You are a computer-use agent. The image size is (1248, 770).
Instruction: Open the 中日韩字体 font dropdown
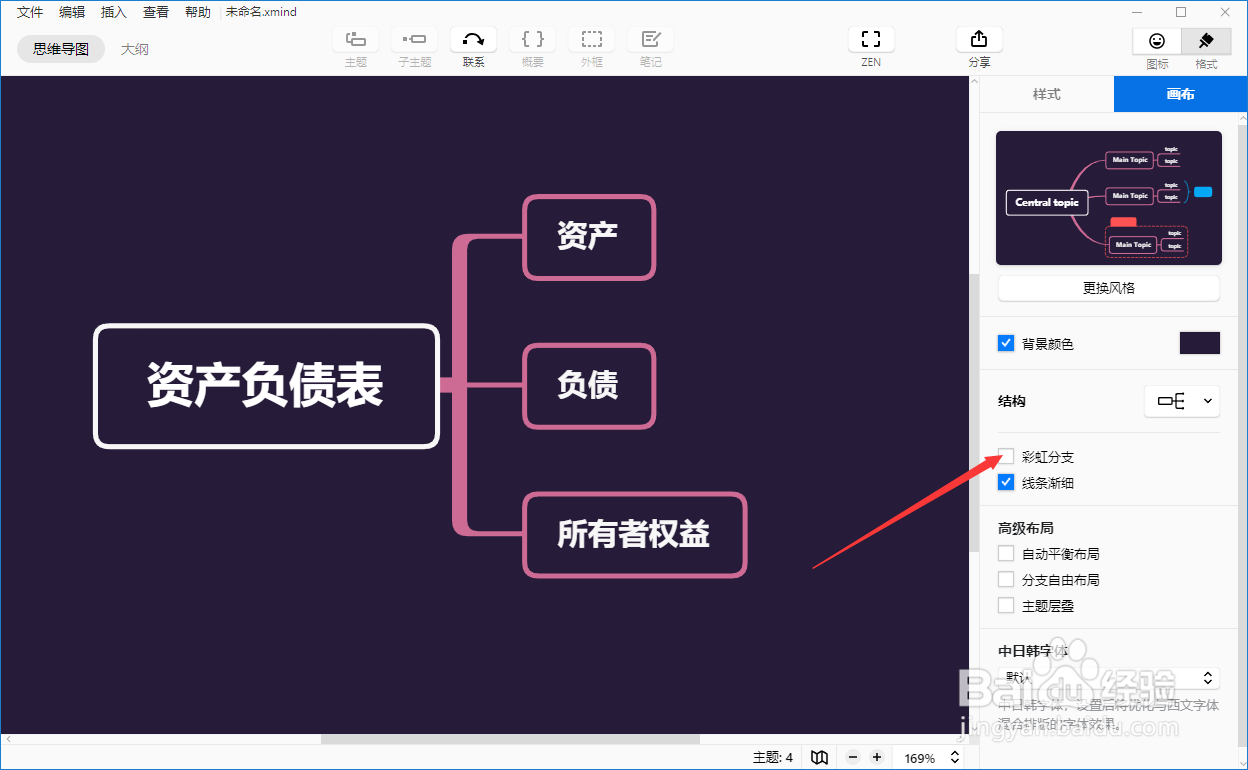1108,677
